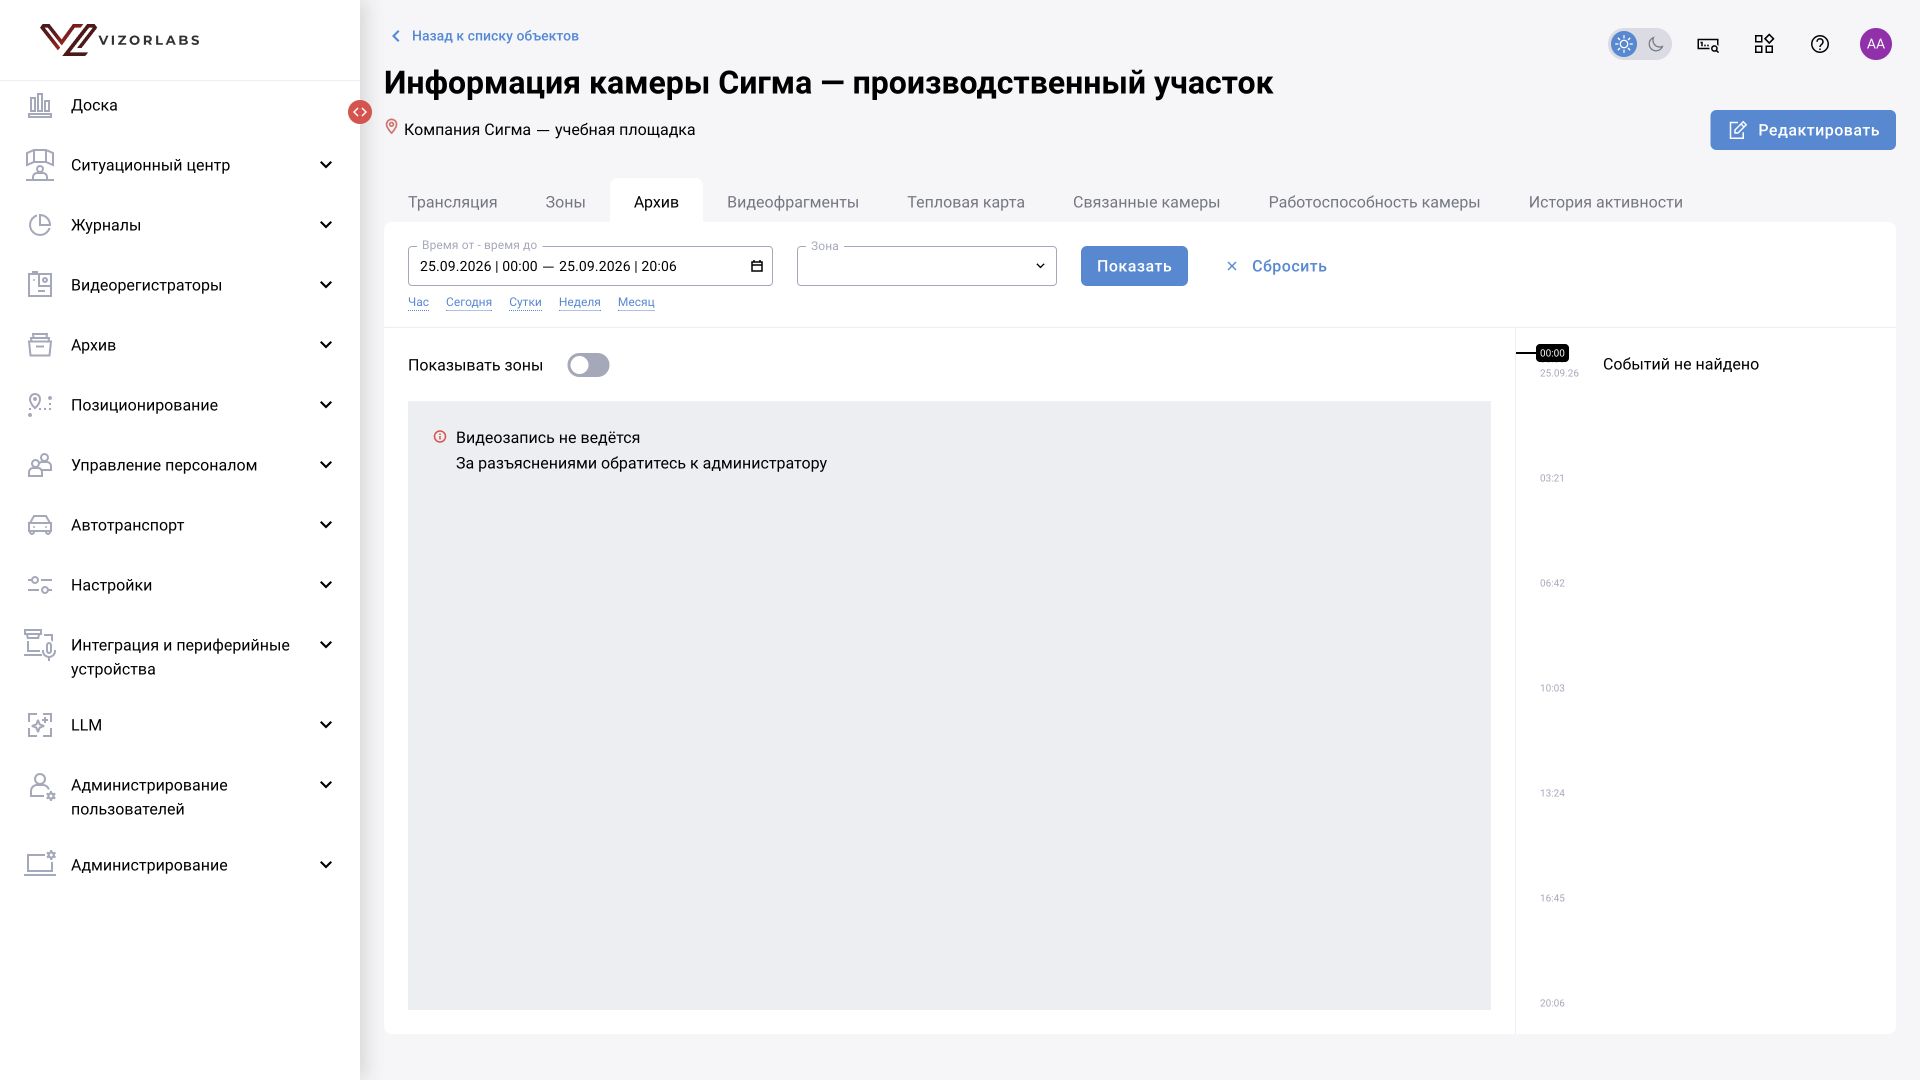Expand Интеграция и периферийные устройства chevron

(x=325, y=645)
